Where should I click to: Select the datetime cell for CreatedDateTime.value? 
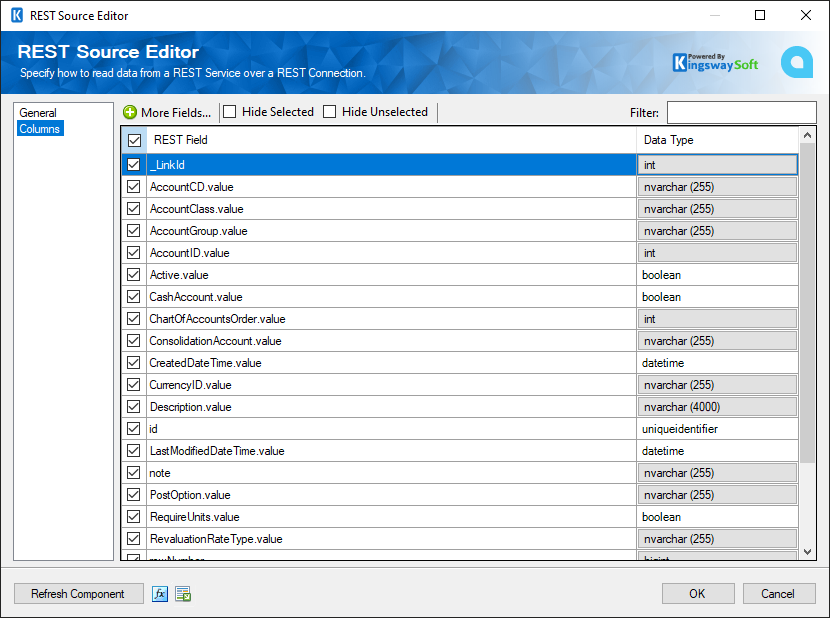pos(717,363)
